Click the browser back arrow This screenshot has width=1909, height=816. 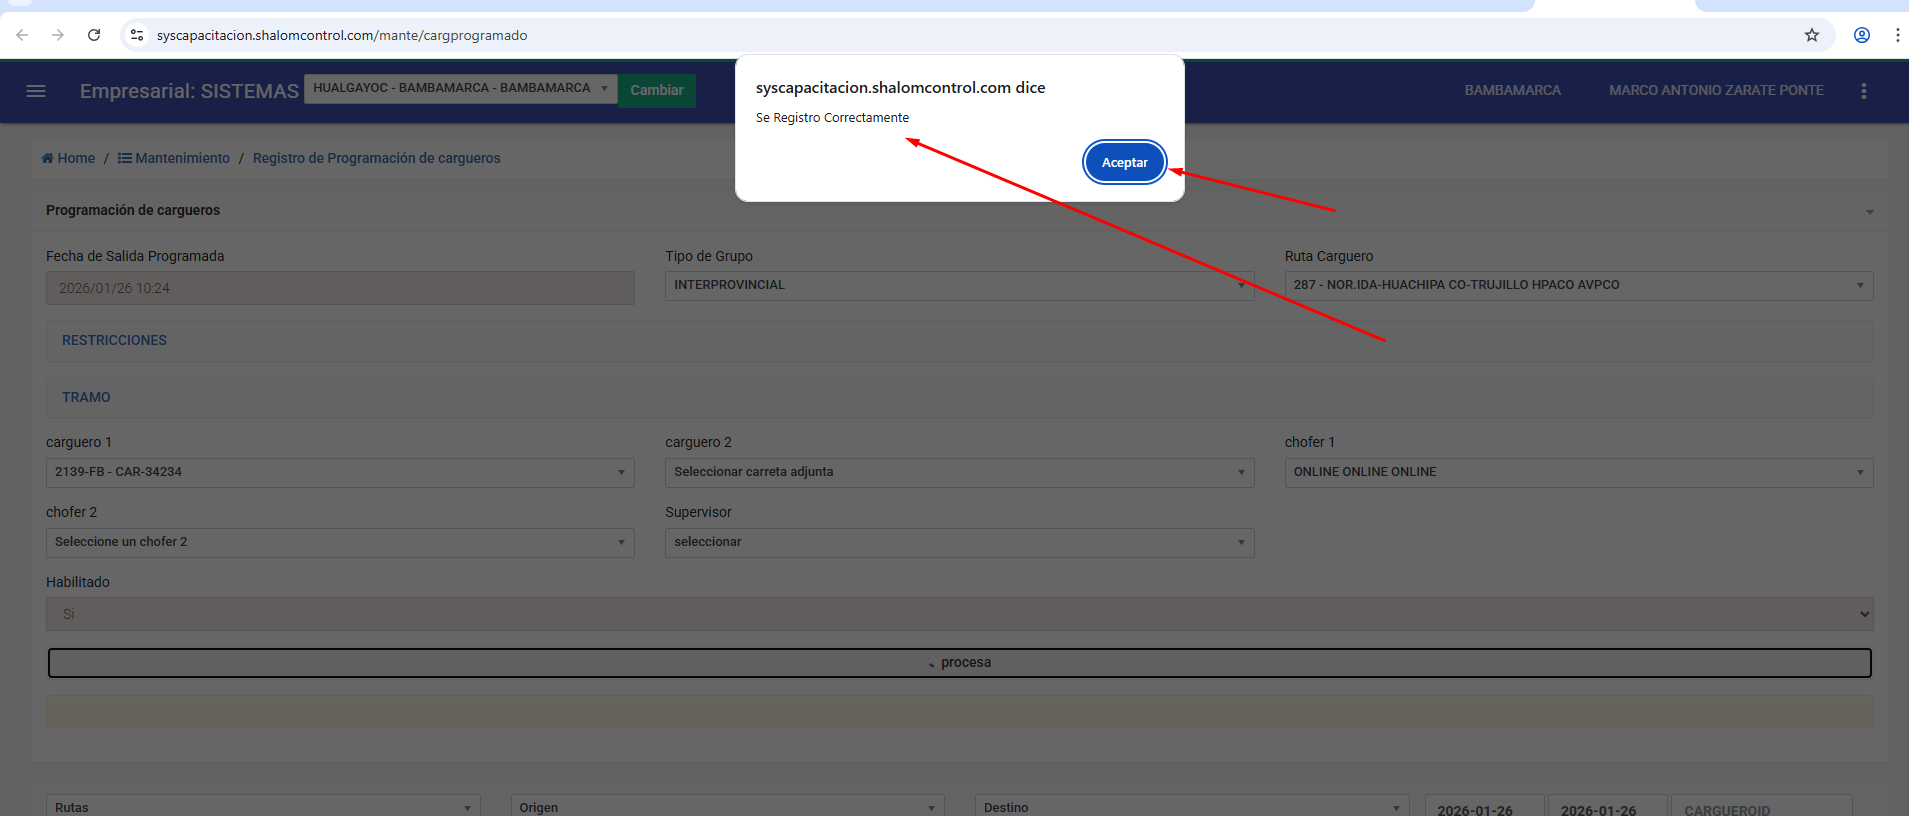22,35
